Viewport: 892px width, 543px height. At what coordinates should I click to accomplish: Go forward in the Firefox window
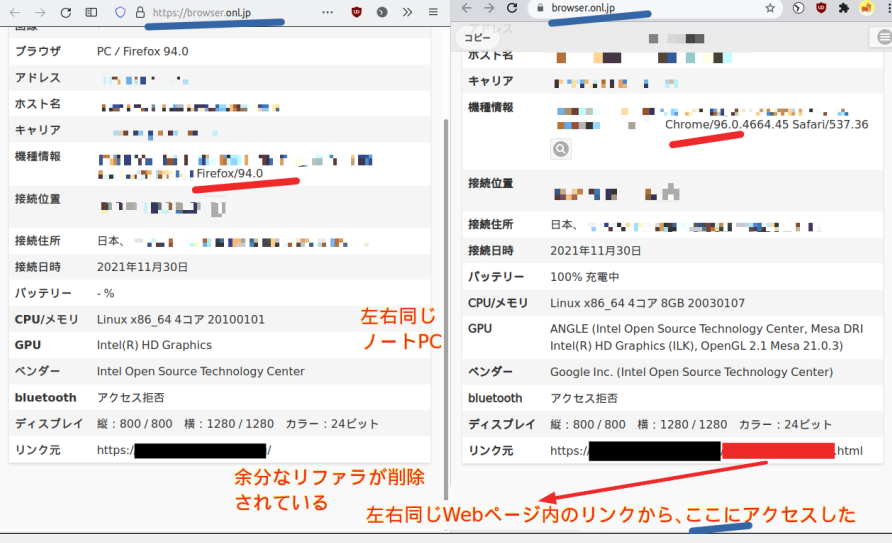pyautogui.click(x=40, y=12)
